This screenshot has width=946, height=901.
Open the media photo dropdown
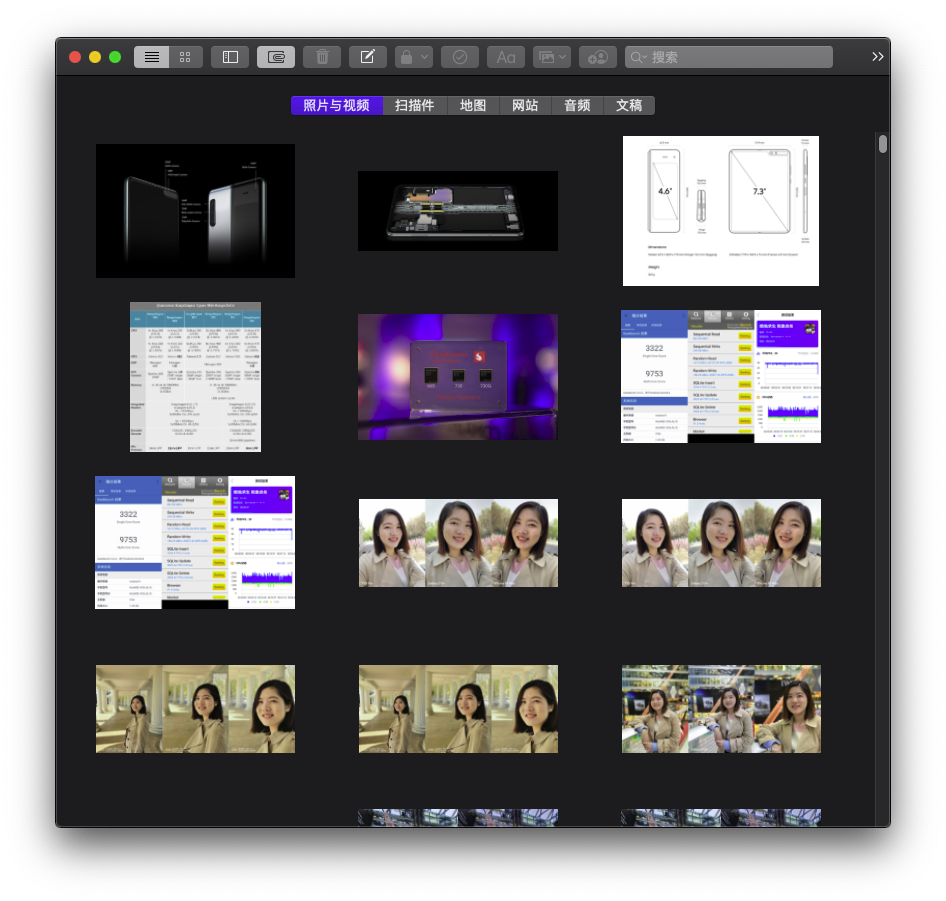coord(552,57)
